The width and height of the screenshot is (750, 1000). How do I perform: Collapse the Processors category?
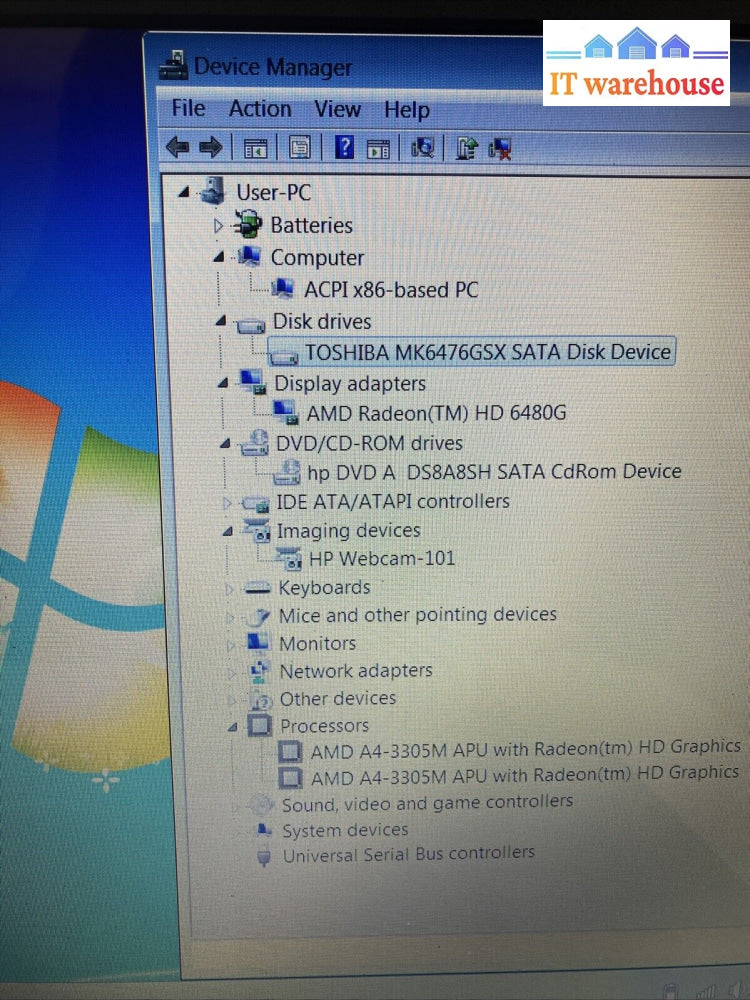(231, 726)
